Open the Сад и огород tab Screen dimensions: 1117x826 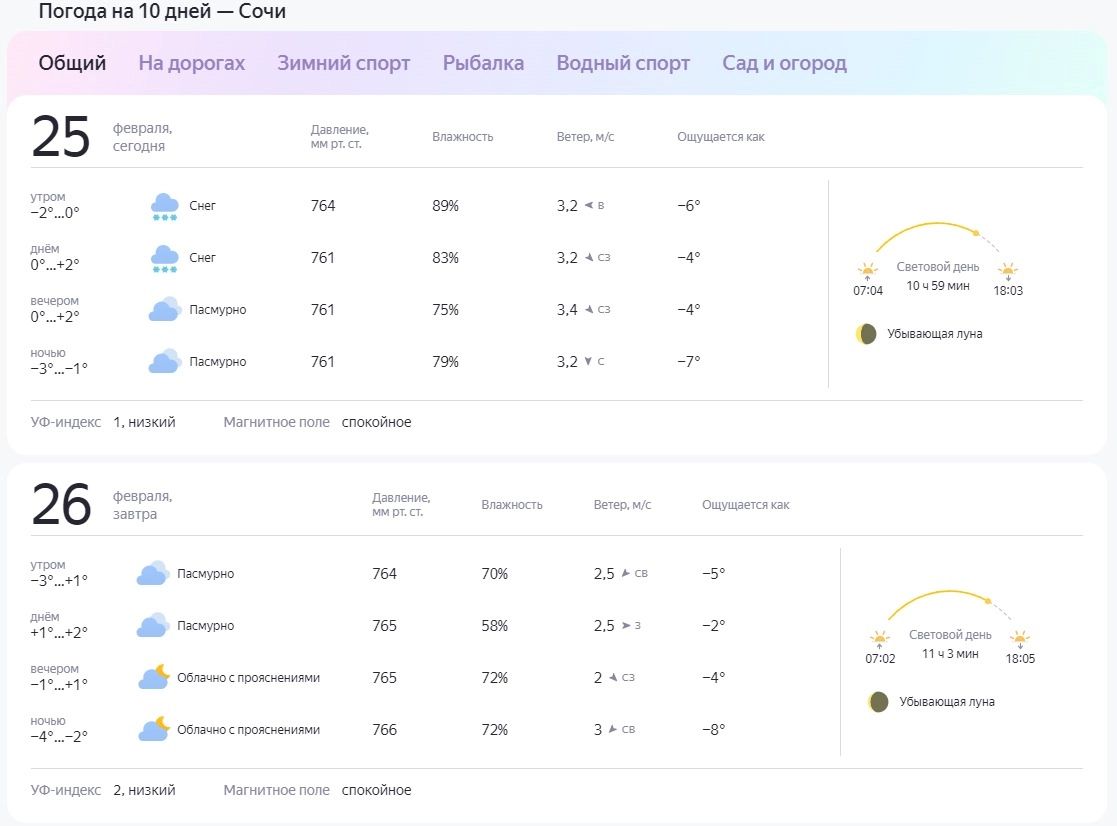point(784,63)
